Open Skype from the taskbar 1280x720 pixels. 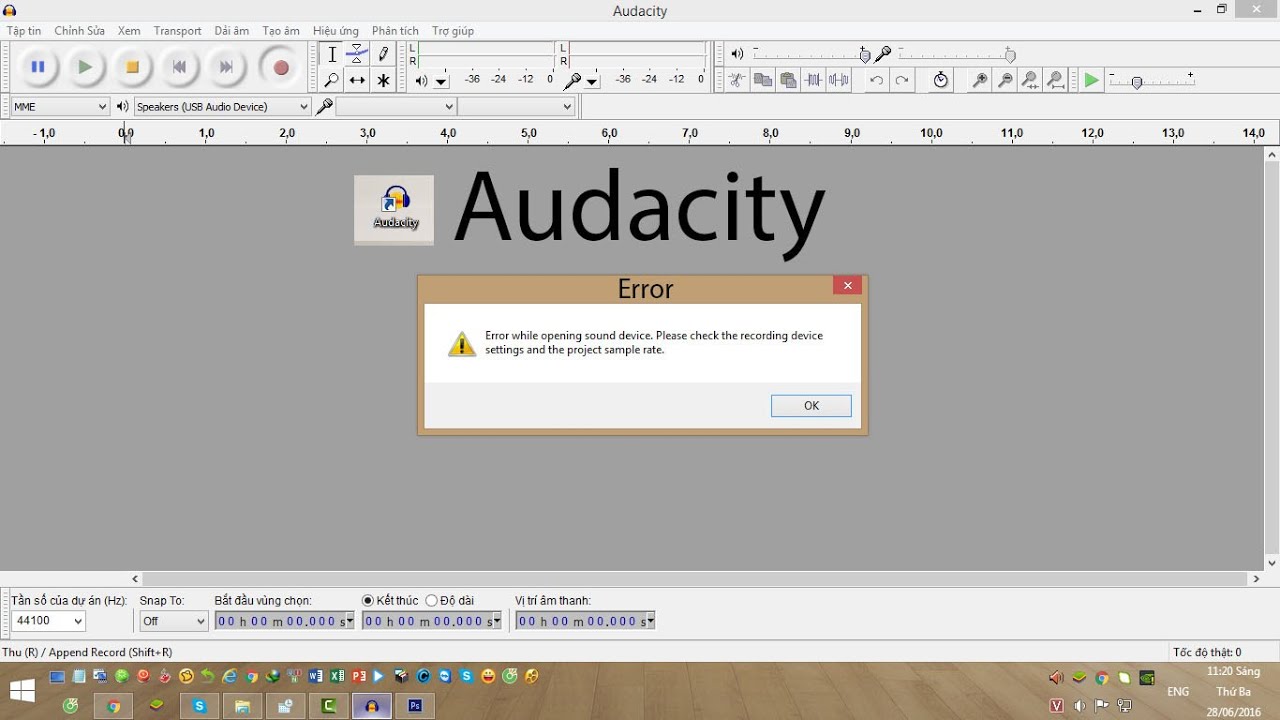[200, 706]
